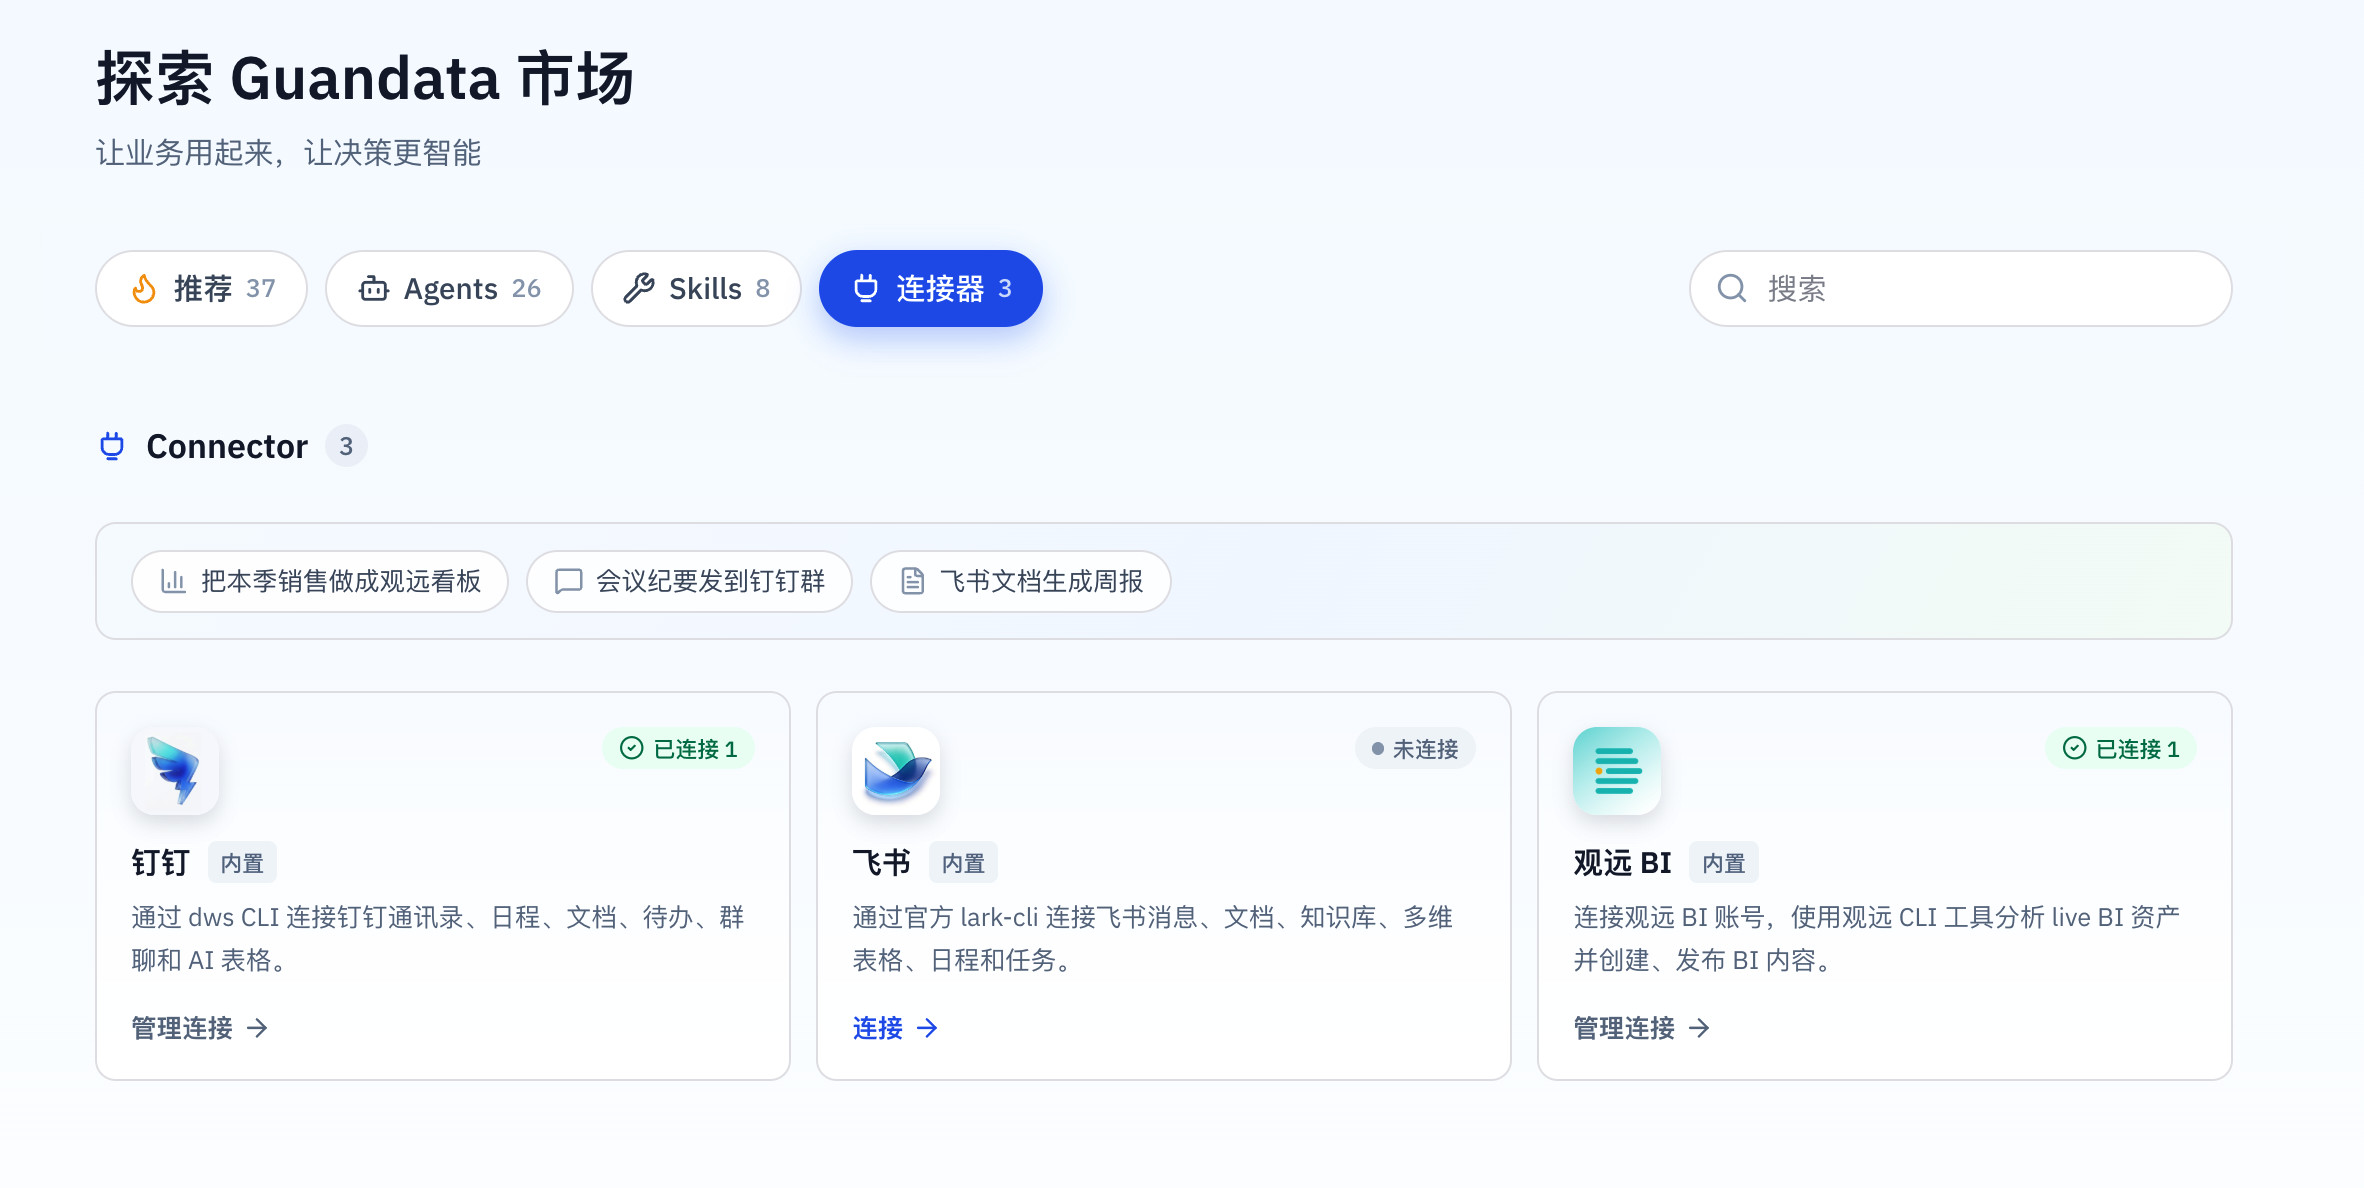This screenshot has width=2364, height=1188.
Task: Click check circle icon on 观远 BI status
Action: [2074, 748]
